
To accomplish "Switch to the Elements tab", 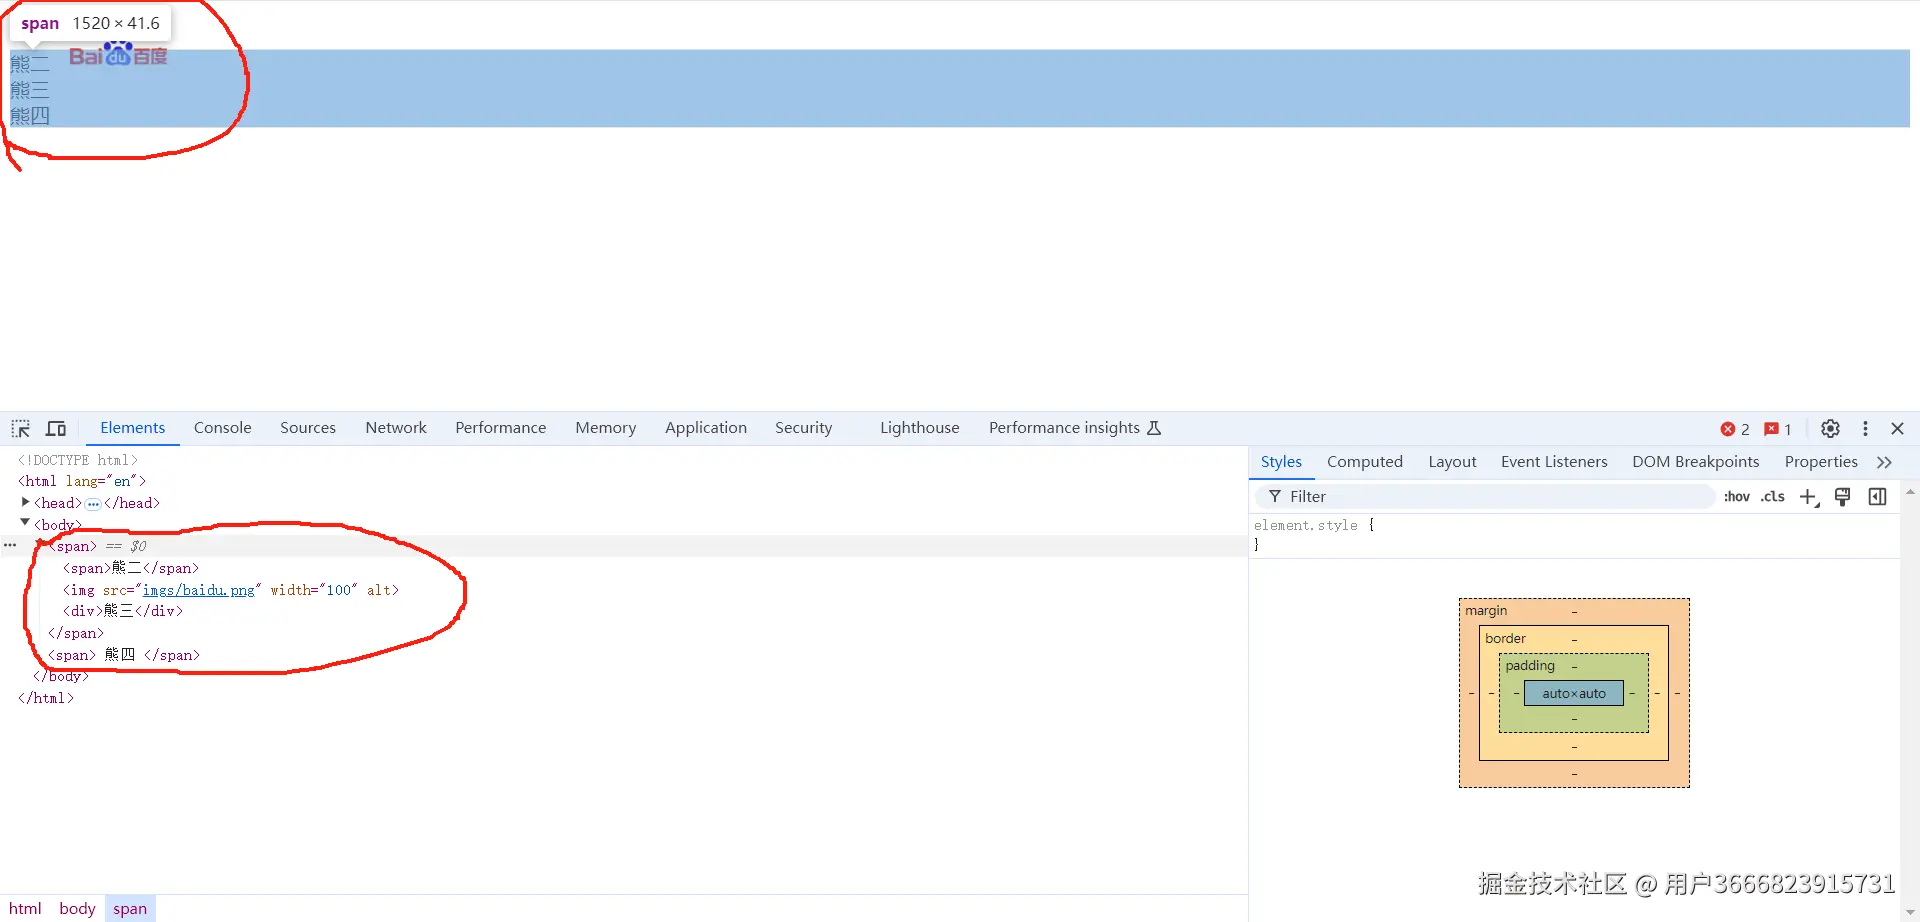I will 132,428.
